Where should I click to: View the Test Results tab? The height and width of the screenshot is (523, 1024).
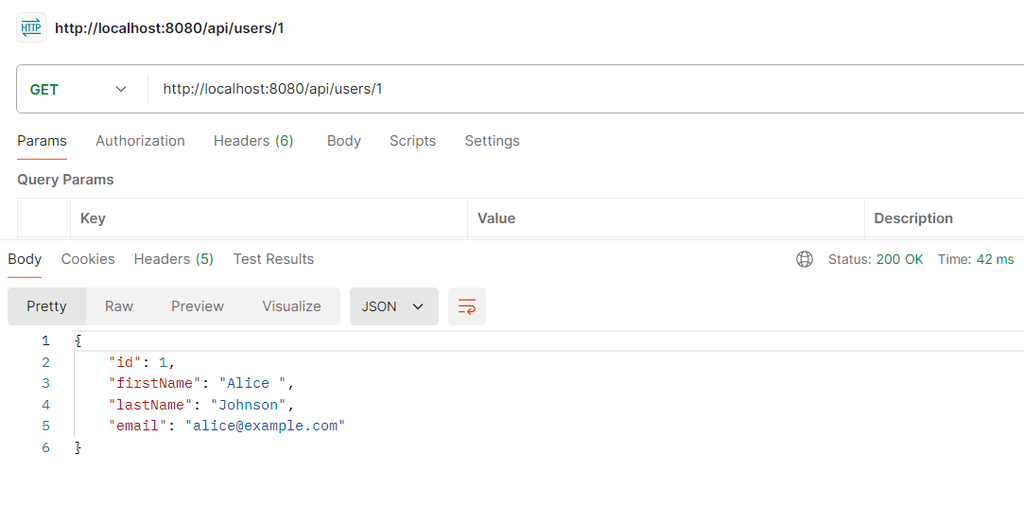click(274, 259)
